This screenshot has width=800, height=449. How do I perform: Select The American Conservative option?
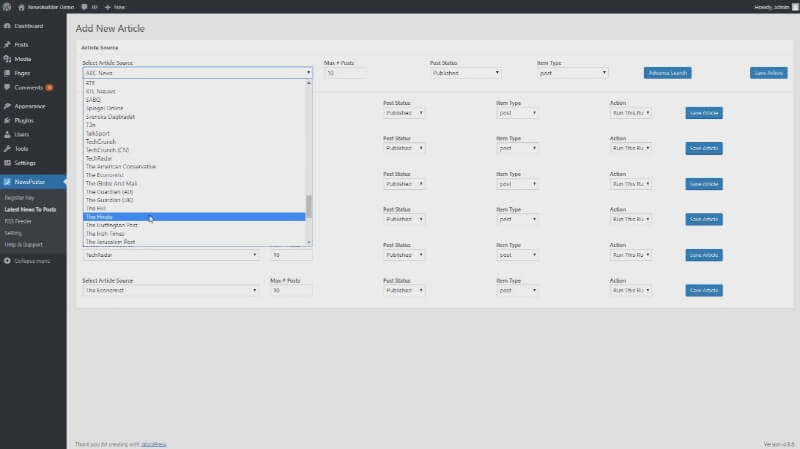[x=194, y=166]
